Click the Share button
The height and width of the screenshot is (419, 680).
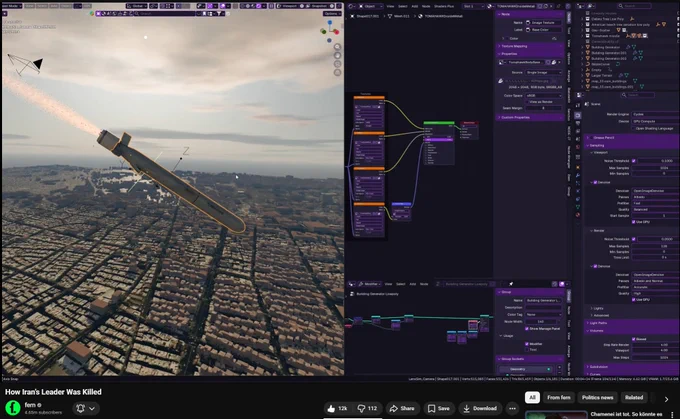point(402,408)
